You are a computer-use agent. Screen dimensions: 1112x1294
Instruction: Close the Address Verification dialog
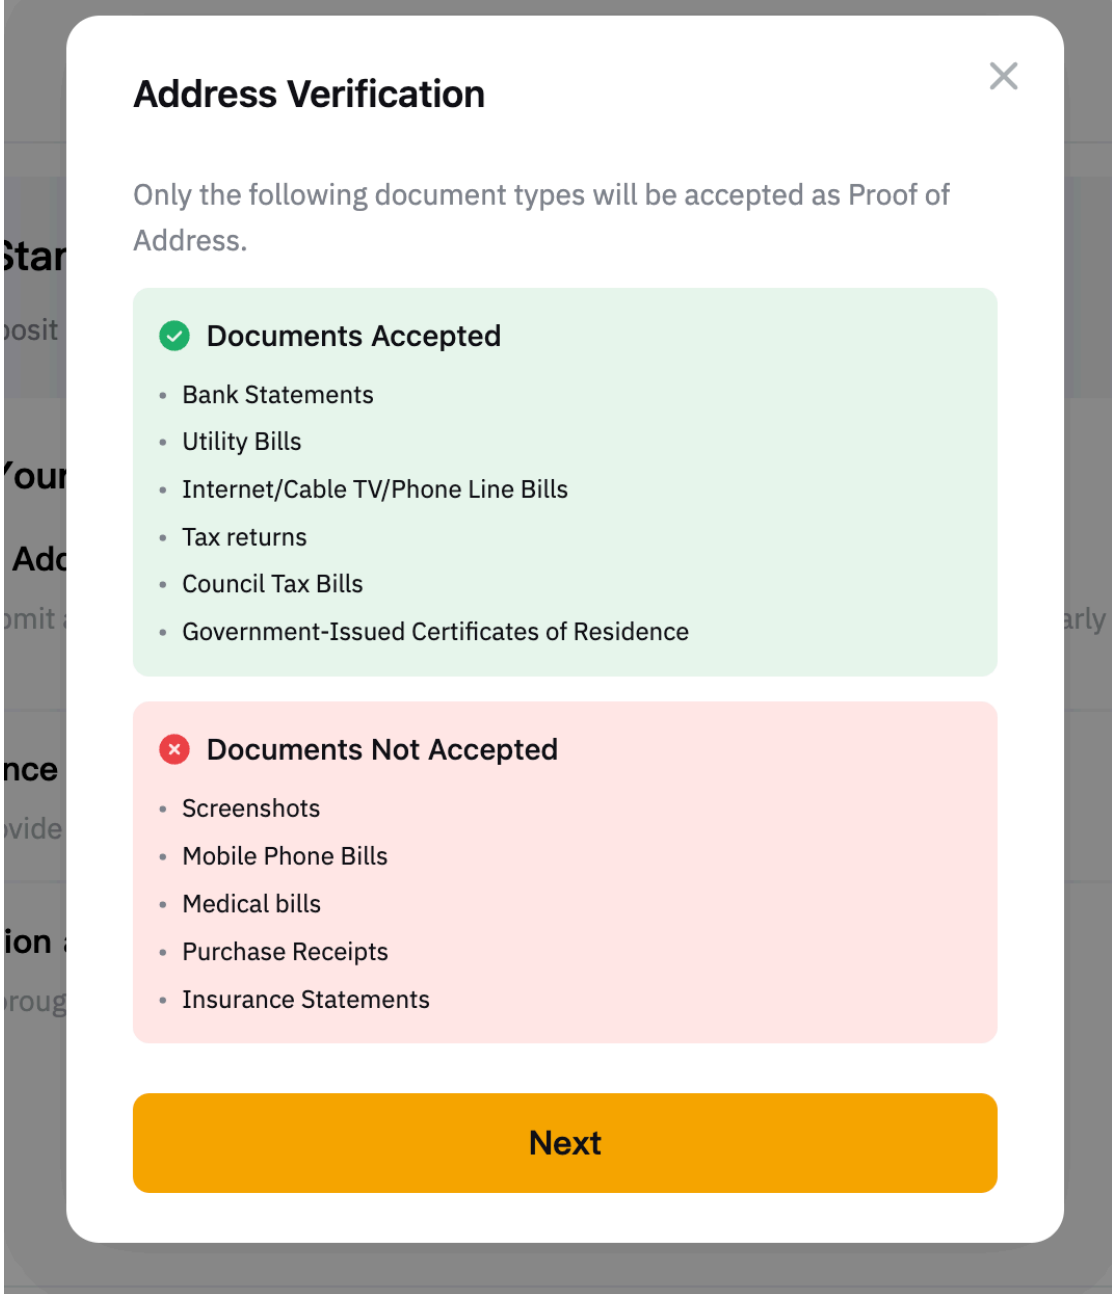point(1003,76)
